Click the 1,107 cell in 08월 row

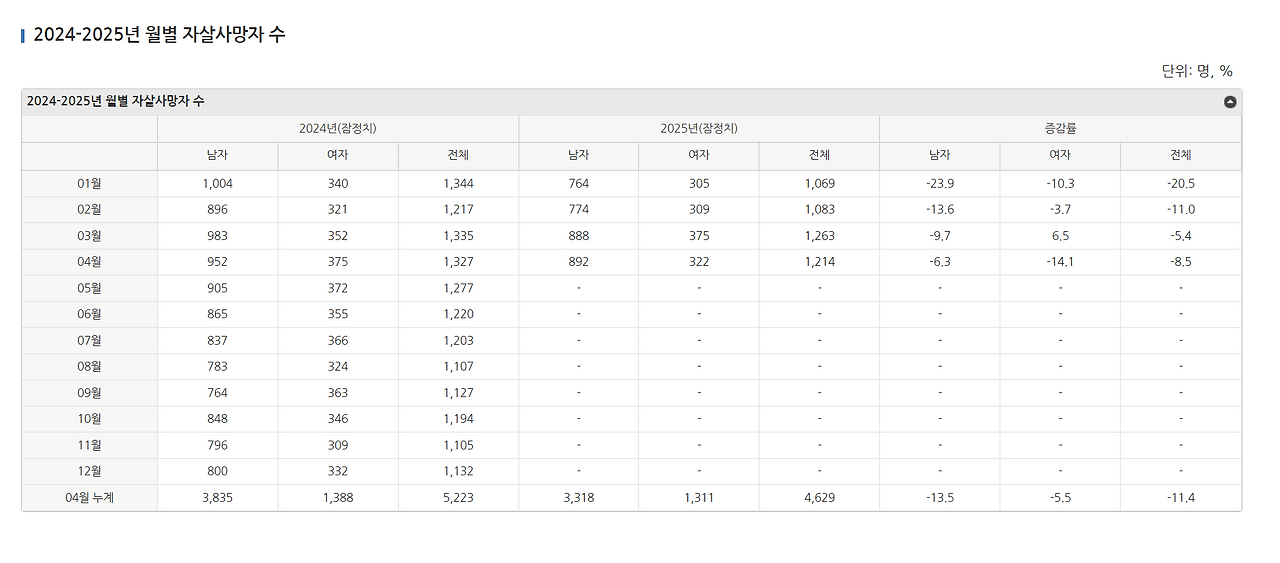(458, 367)
